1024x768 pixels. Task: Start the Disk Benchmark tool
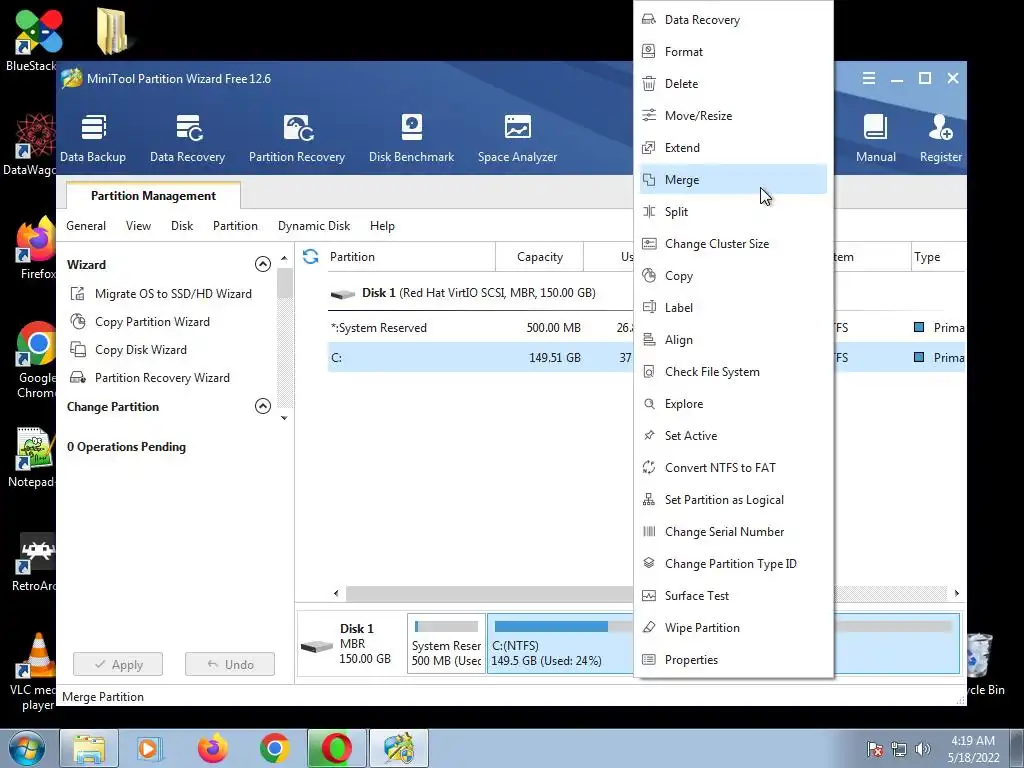coord(411,138)
